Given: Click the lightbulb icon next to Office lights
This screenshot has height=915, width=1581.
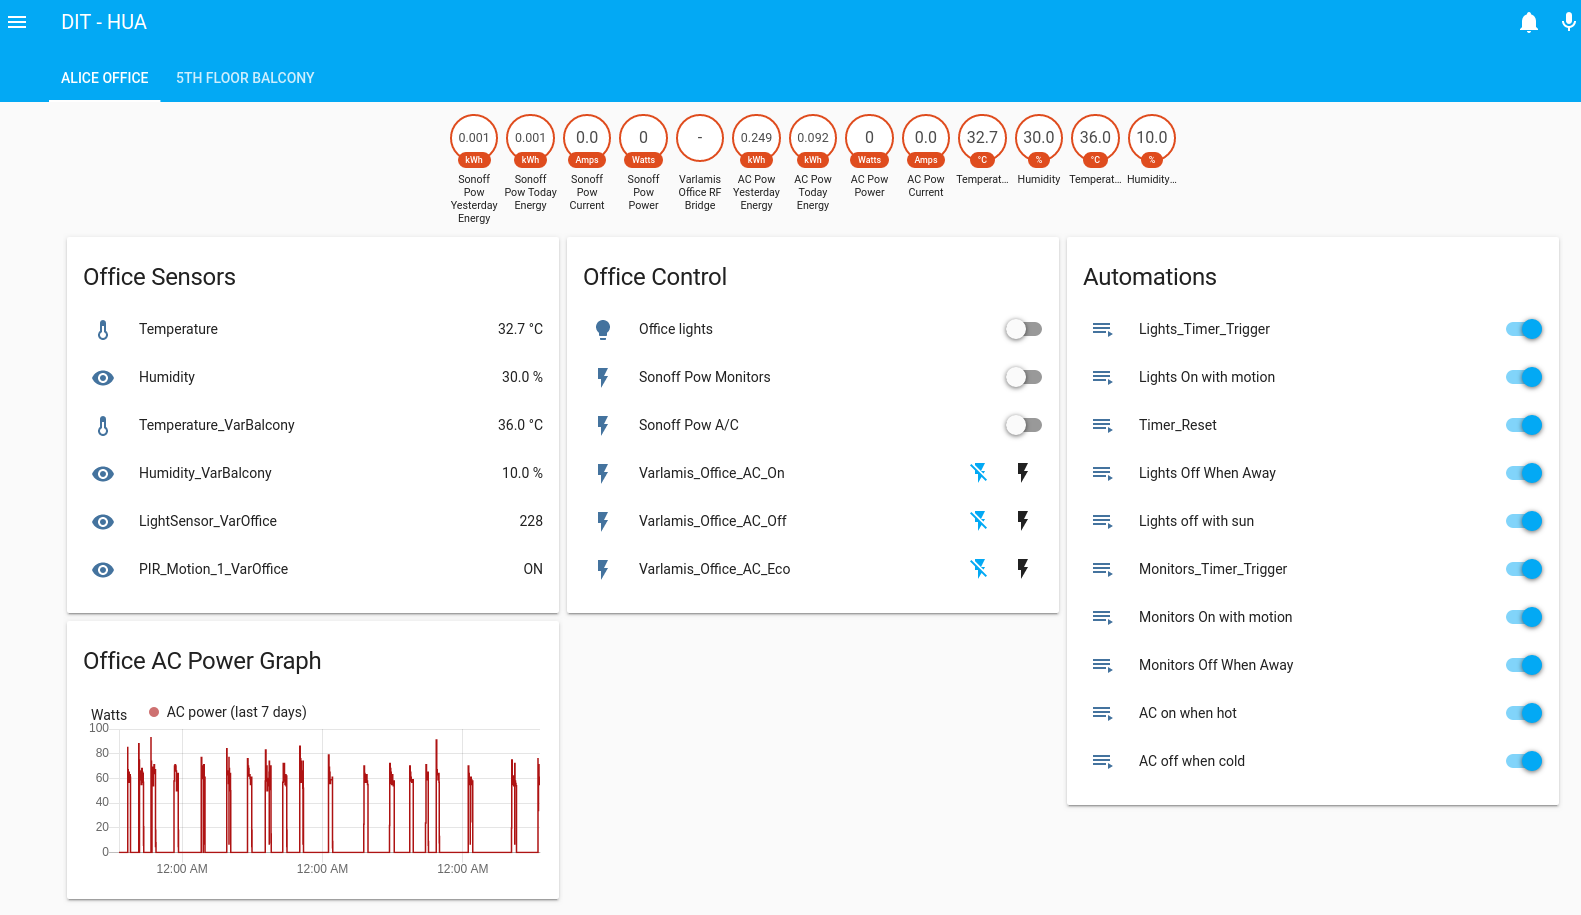Looking at the screenshot, I should pyautogui.click(x=603, y=330).
